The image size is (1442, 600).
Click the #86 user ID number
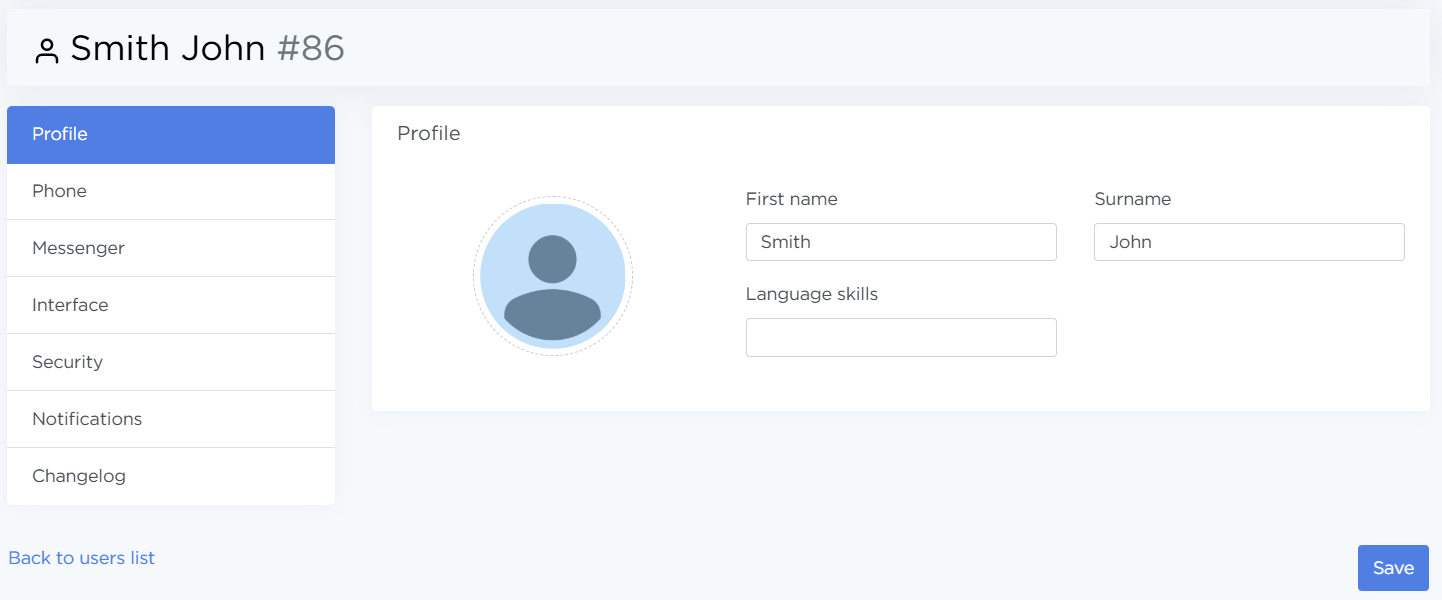coord(310,48)
